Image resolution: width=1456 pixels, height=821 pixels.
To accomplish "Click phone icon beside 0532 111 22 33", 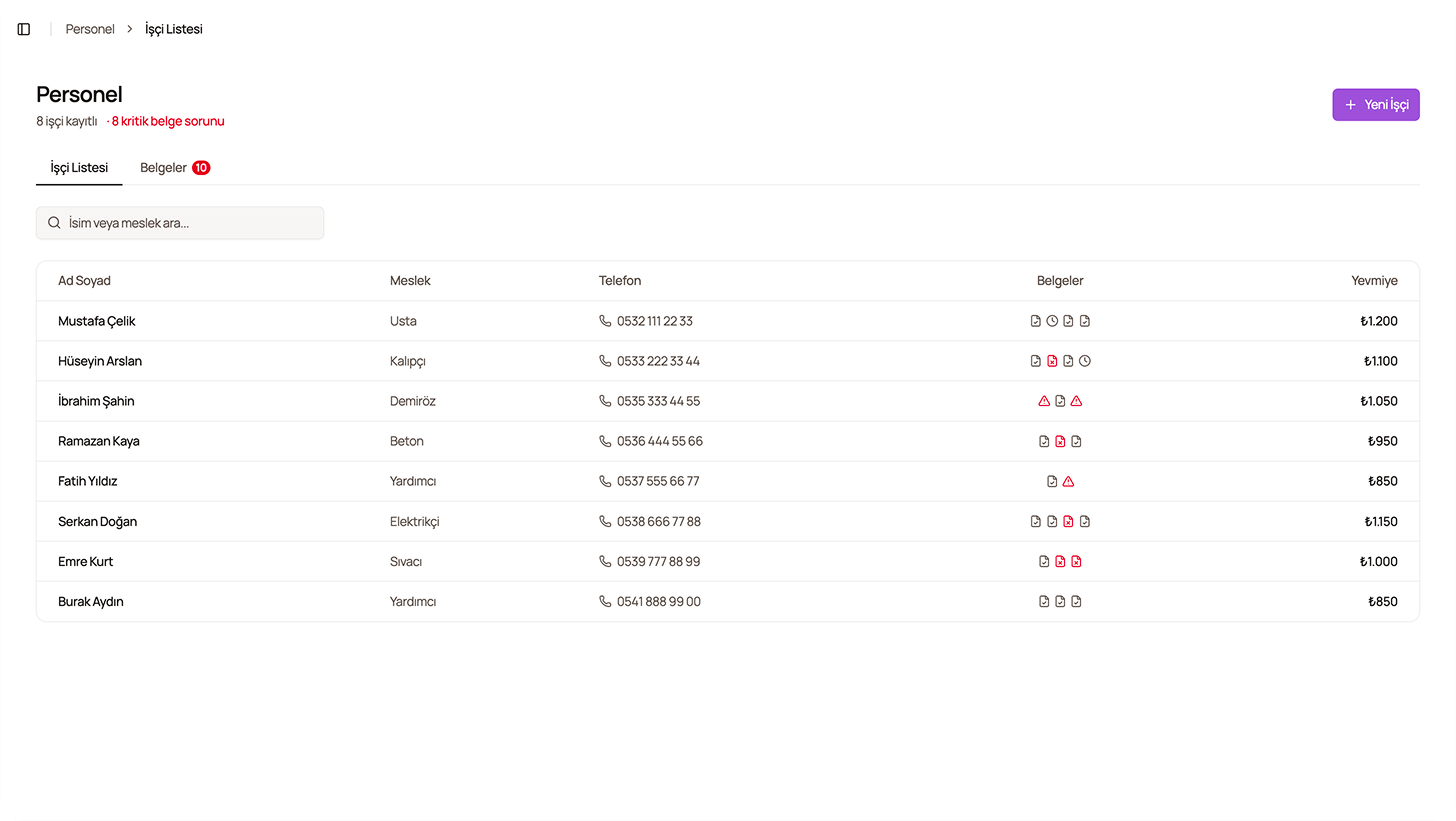I will click(x=605, y=321).
